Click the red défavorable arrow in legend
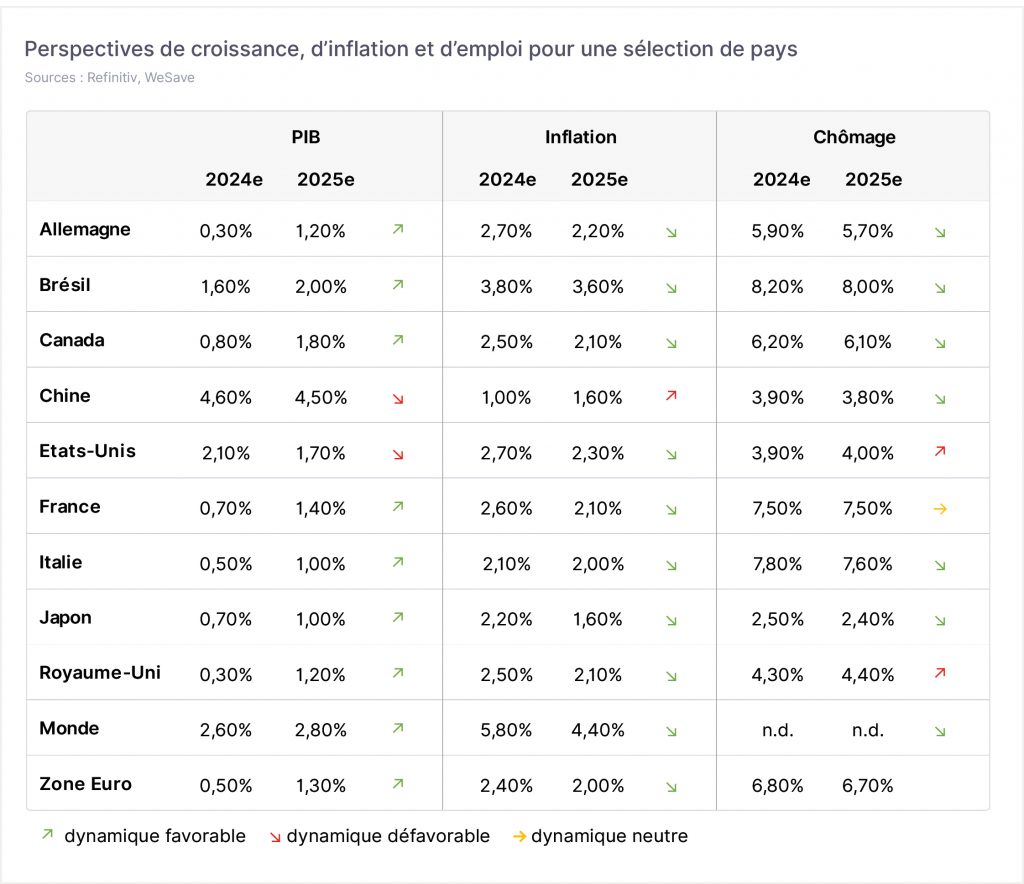Viewport: 1024px width, 884px height. (x=275, y=837)
